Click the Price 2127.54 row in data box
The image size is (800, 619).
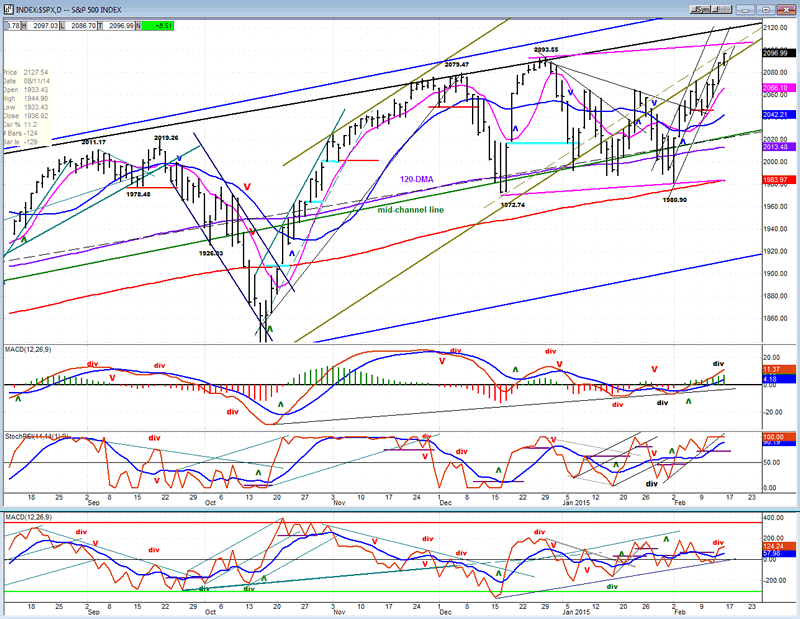26,72
